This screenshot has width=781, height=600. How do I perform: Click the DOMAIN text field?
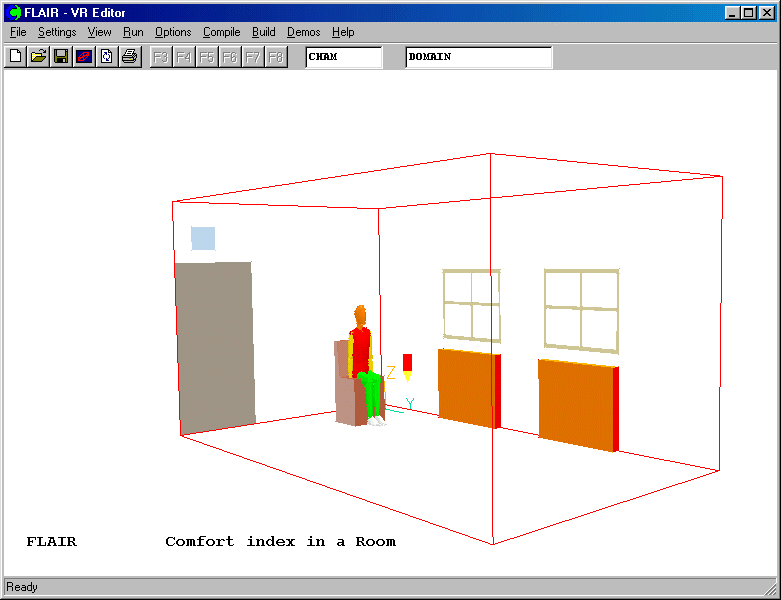click(x=478, y=57)
